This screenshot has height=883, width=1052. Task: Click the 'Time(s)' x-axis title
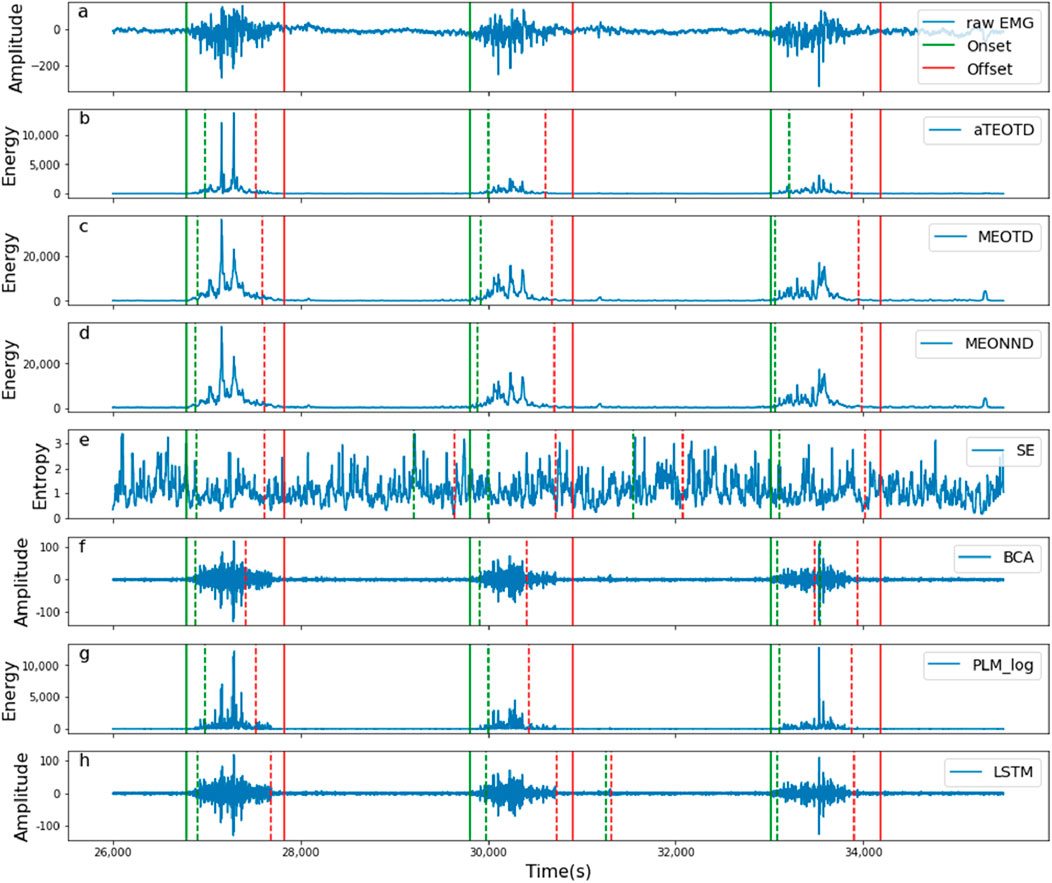(558, 871)
